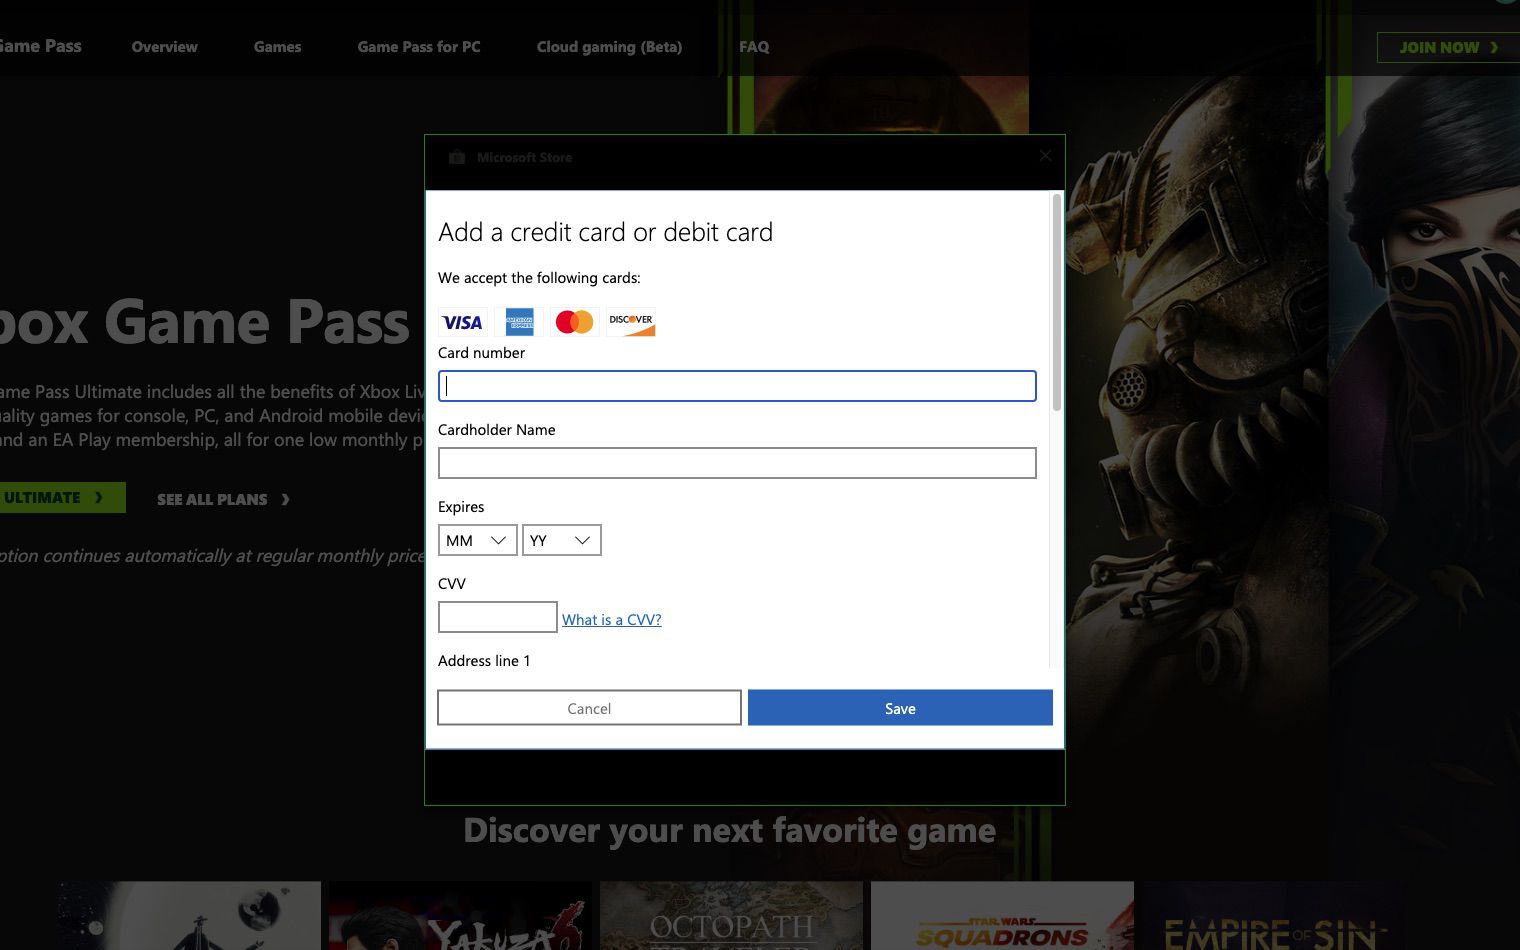
Task: Click 'Discover your next favorite game' heading
Action: (730, 831)
